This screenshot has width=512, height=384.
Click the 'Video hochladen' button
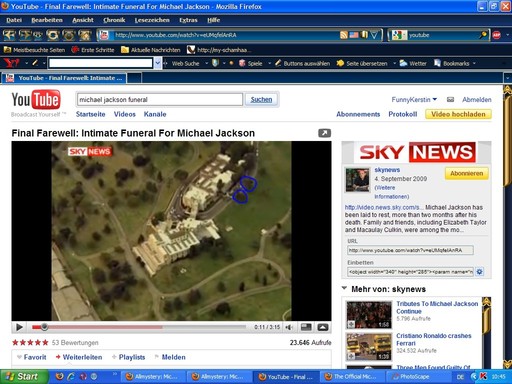[x=458, y=114]
